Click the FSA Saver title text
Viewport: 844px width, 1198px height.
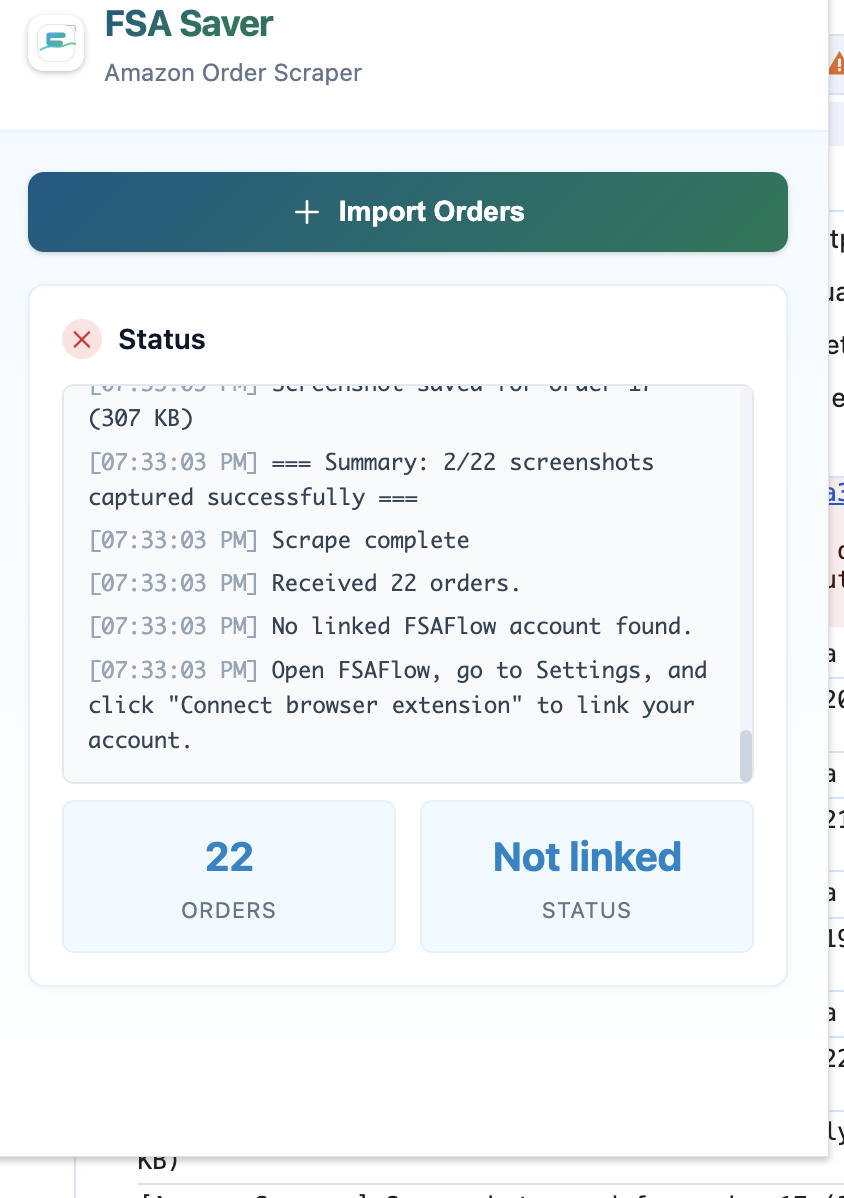pyautogui.click(x=188, y=24)
